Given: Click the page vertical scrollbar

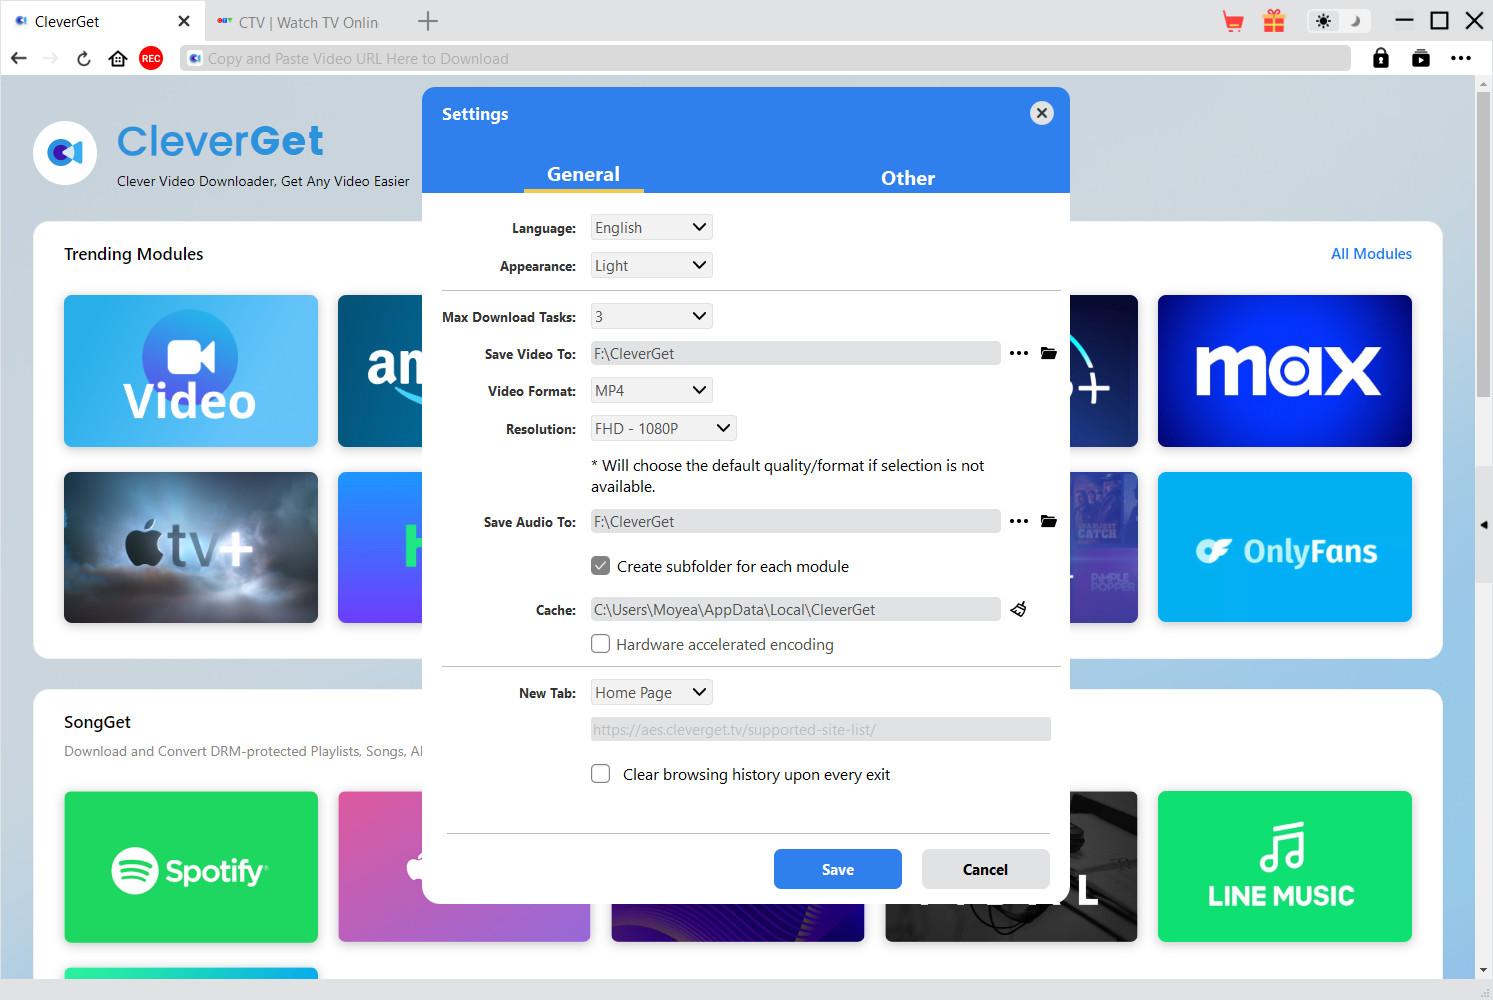Looking at the screenshot, I should click(1484, 245).
